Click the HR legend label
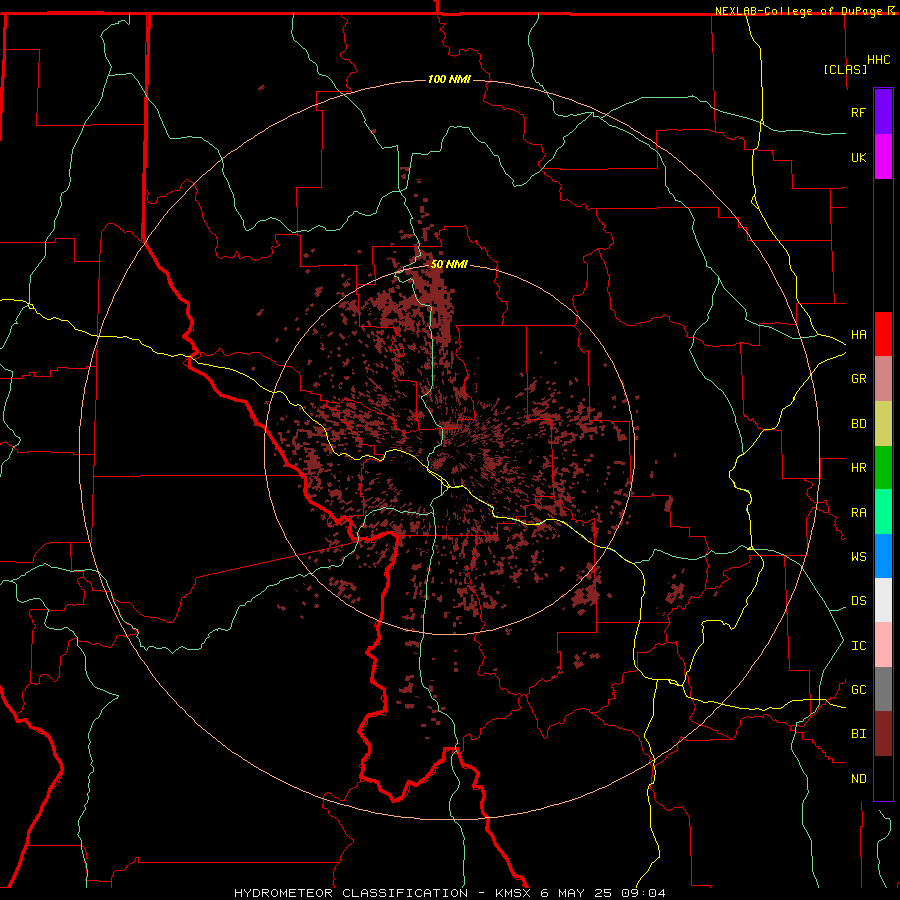 coord(859,468)
